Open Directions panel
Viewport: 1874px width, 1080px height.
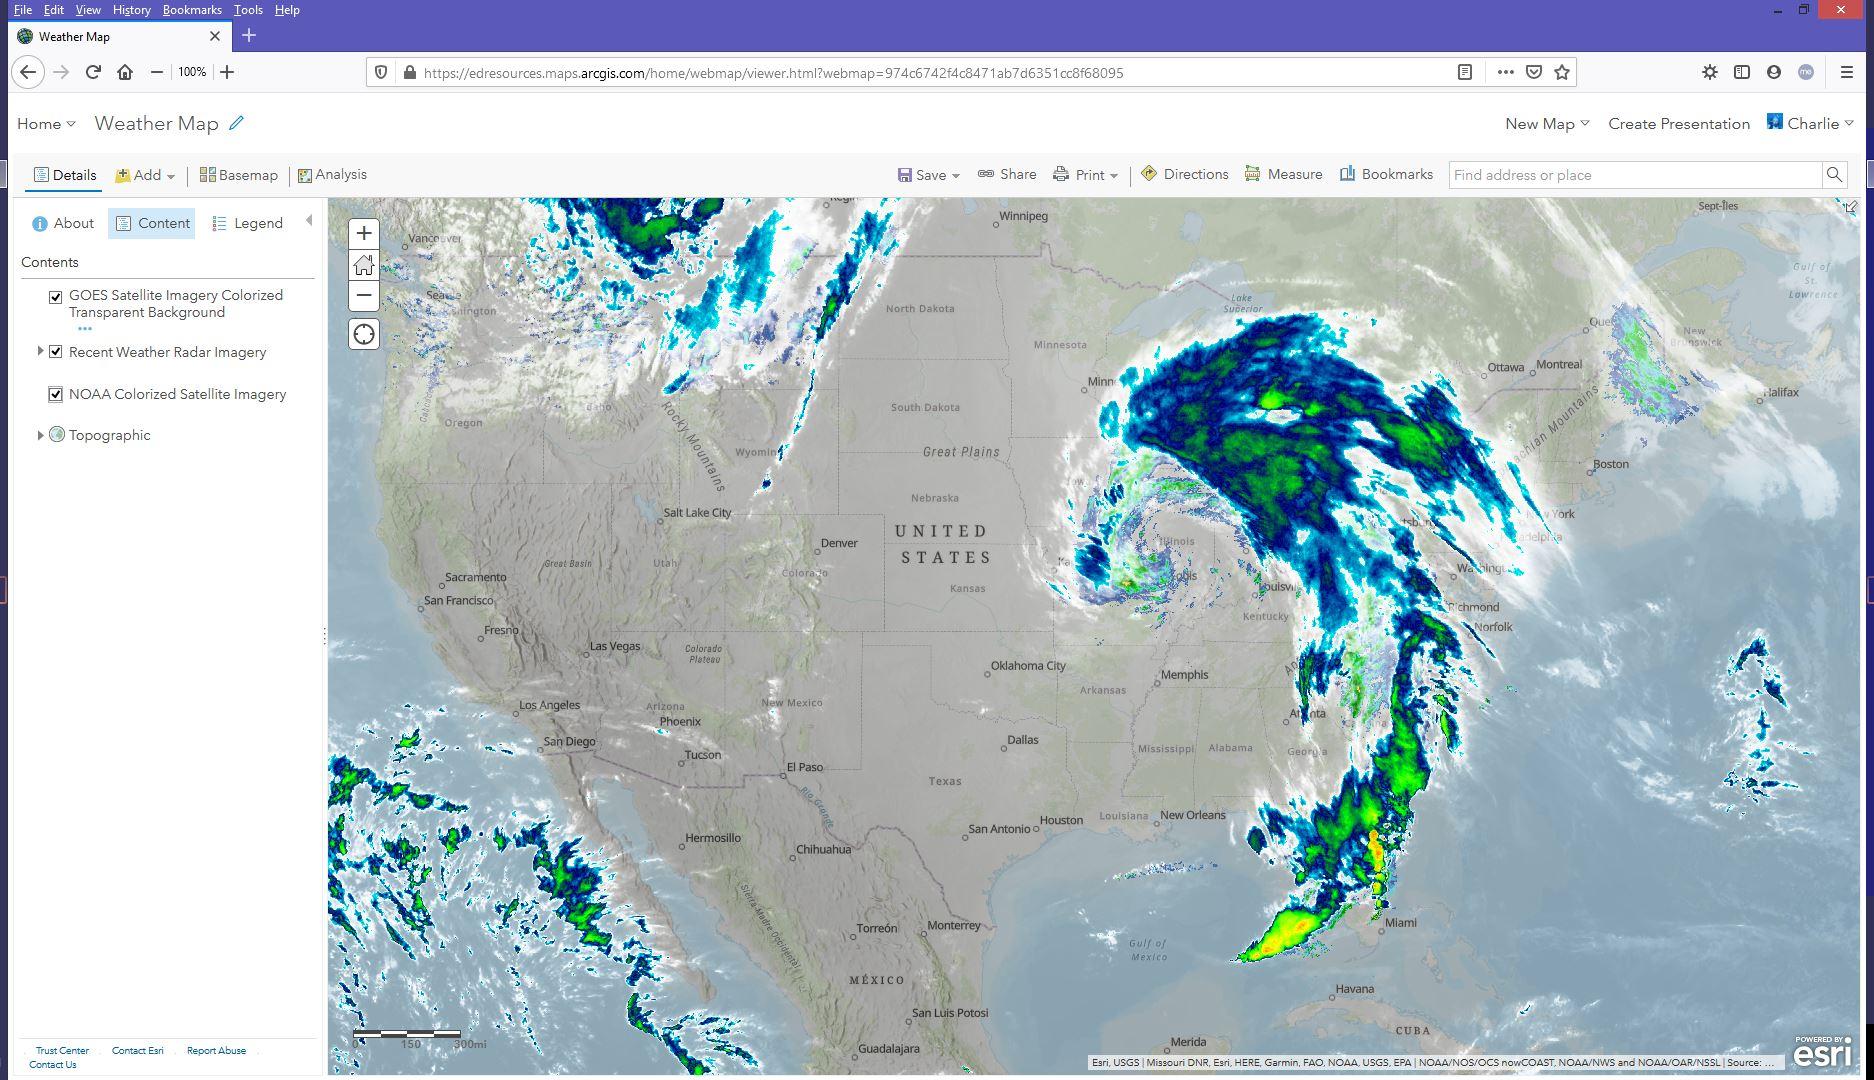click(1184, 174)
